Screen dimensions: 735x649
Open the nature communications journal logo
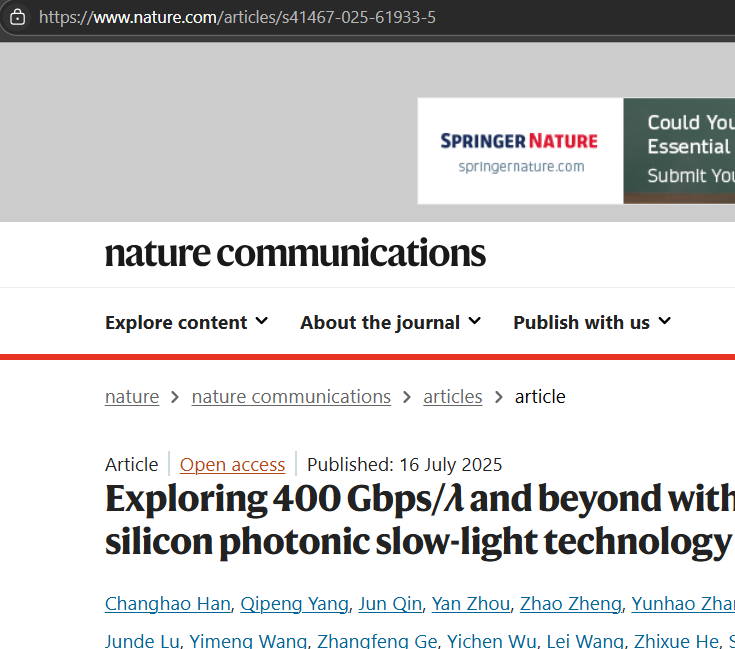click(295, 253)
